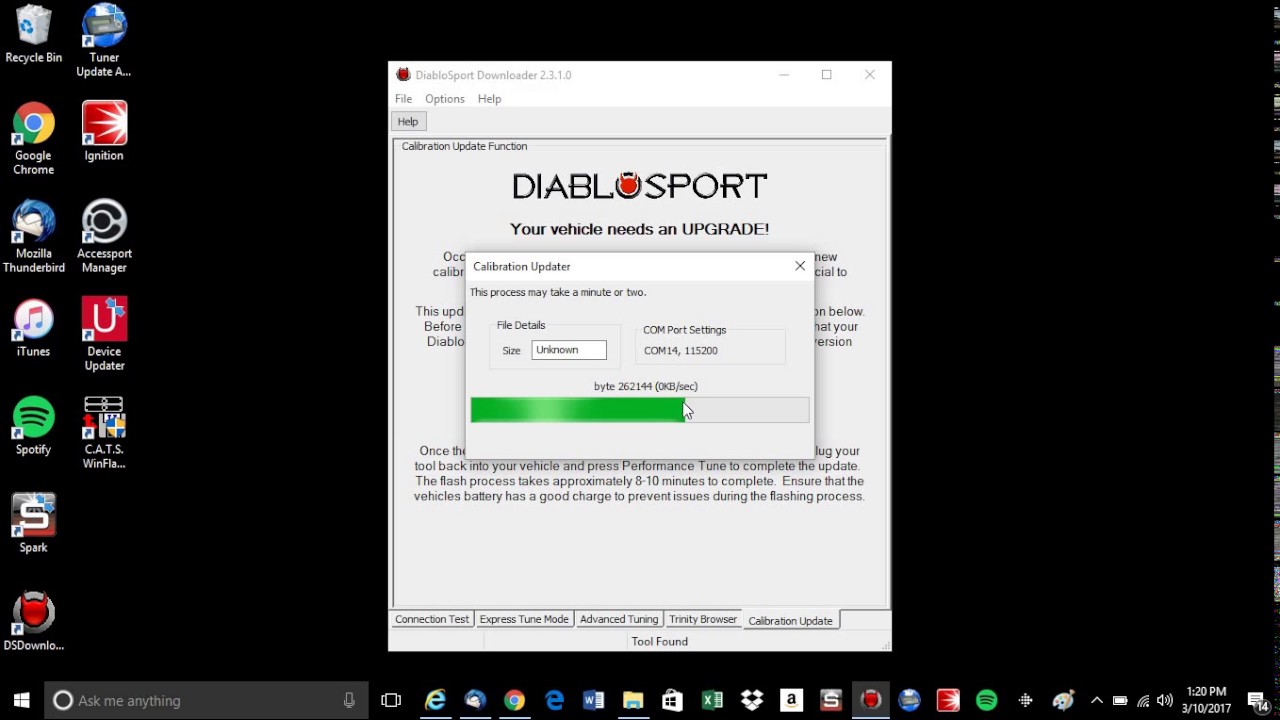1280x720 pixels.
Task: Click the Tool Found status text
Action: [660, 642]
